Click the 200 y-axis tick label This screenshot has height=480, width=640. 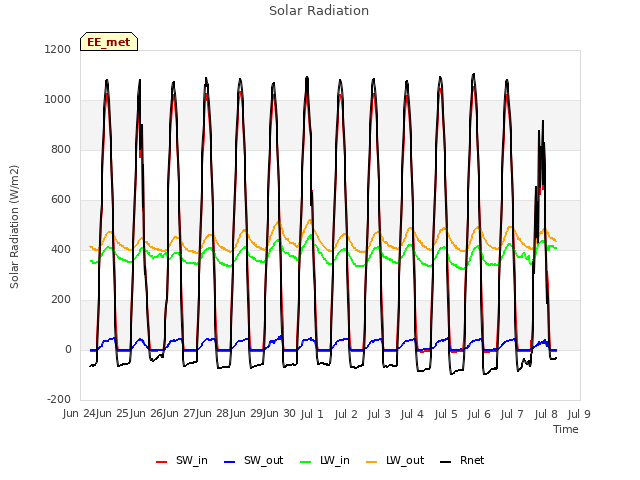point(61,300)
